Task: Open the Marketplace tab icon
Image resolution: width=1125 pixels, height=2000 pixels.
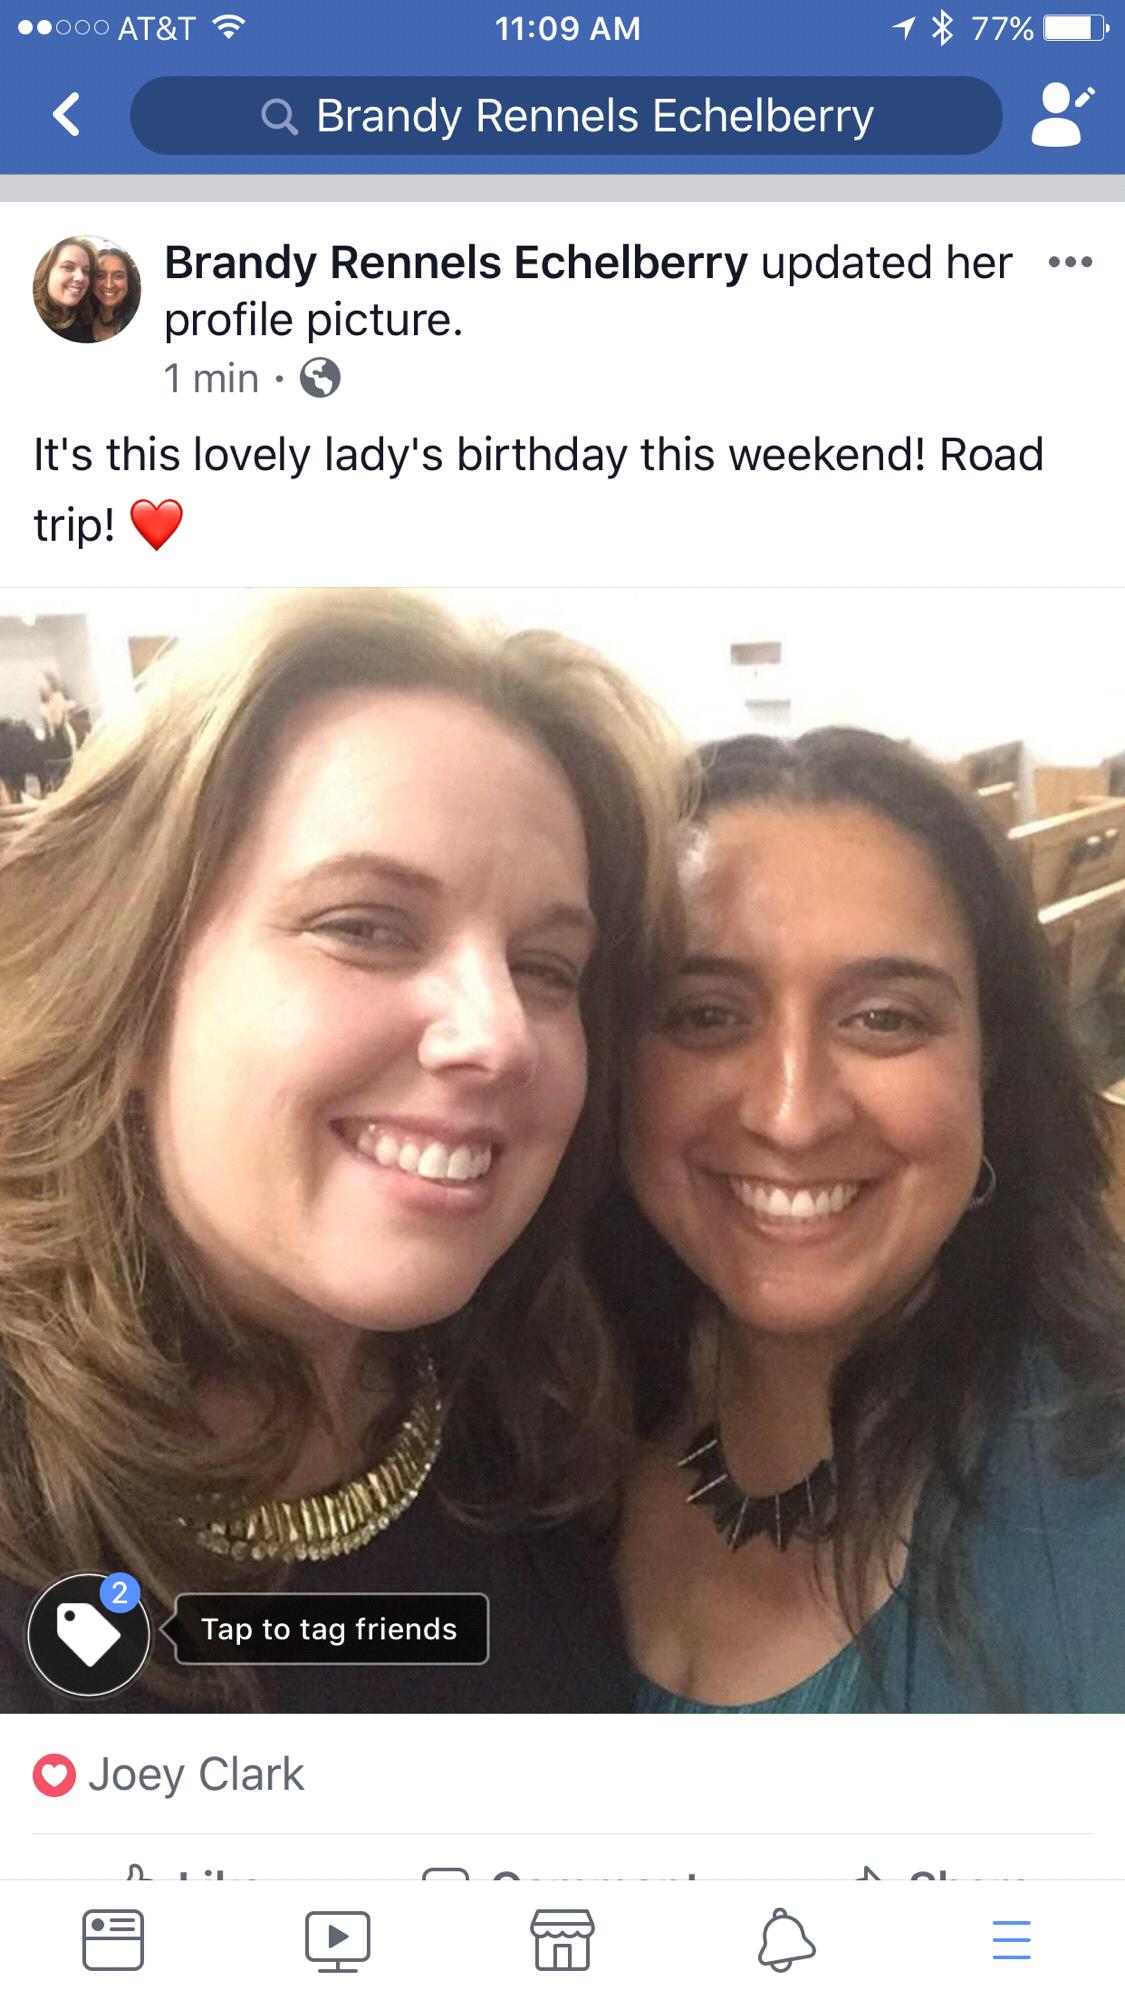Action: [562, 1940]
